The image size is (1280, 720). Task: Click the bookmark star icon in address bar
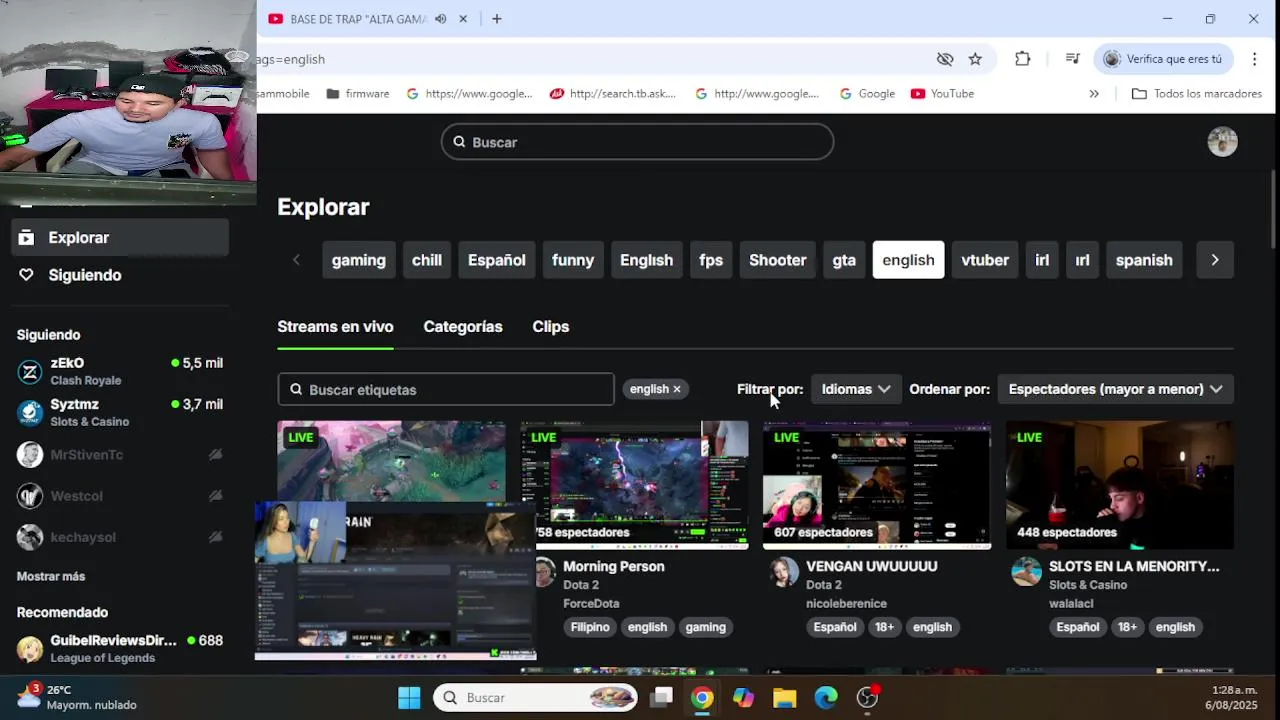point(975,59)
